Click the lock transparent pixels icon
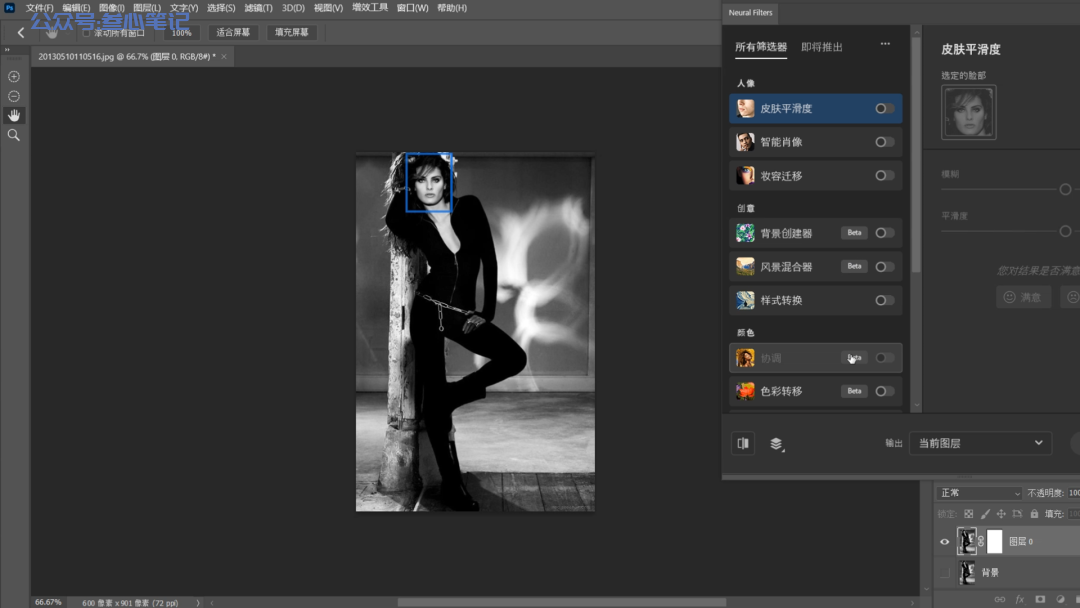Viewport: 1080px width, 608px height. [968, 514]
